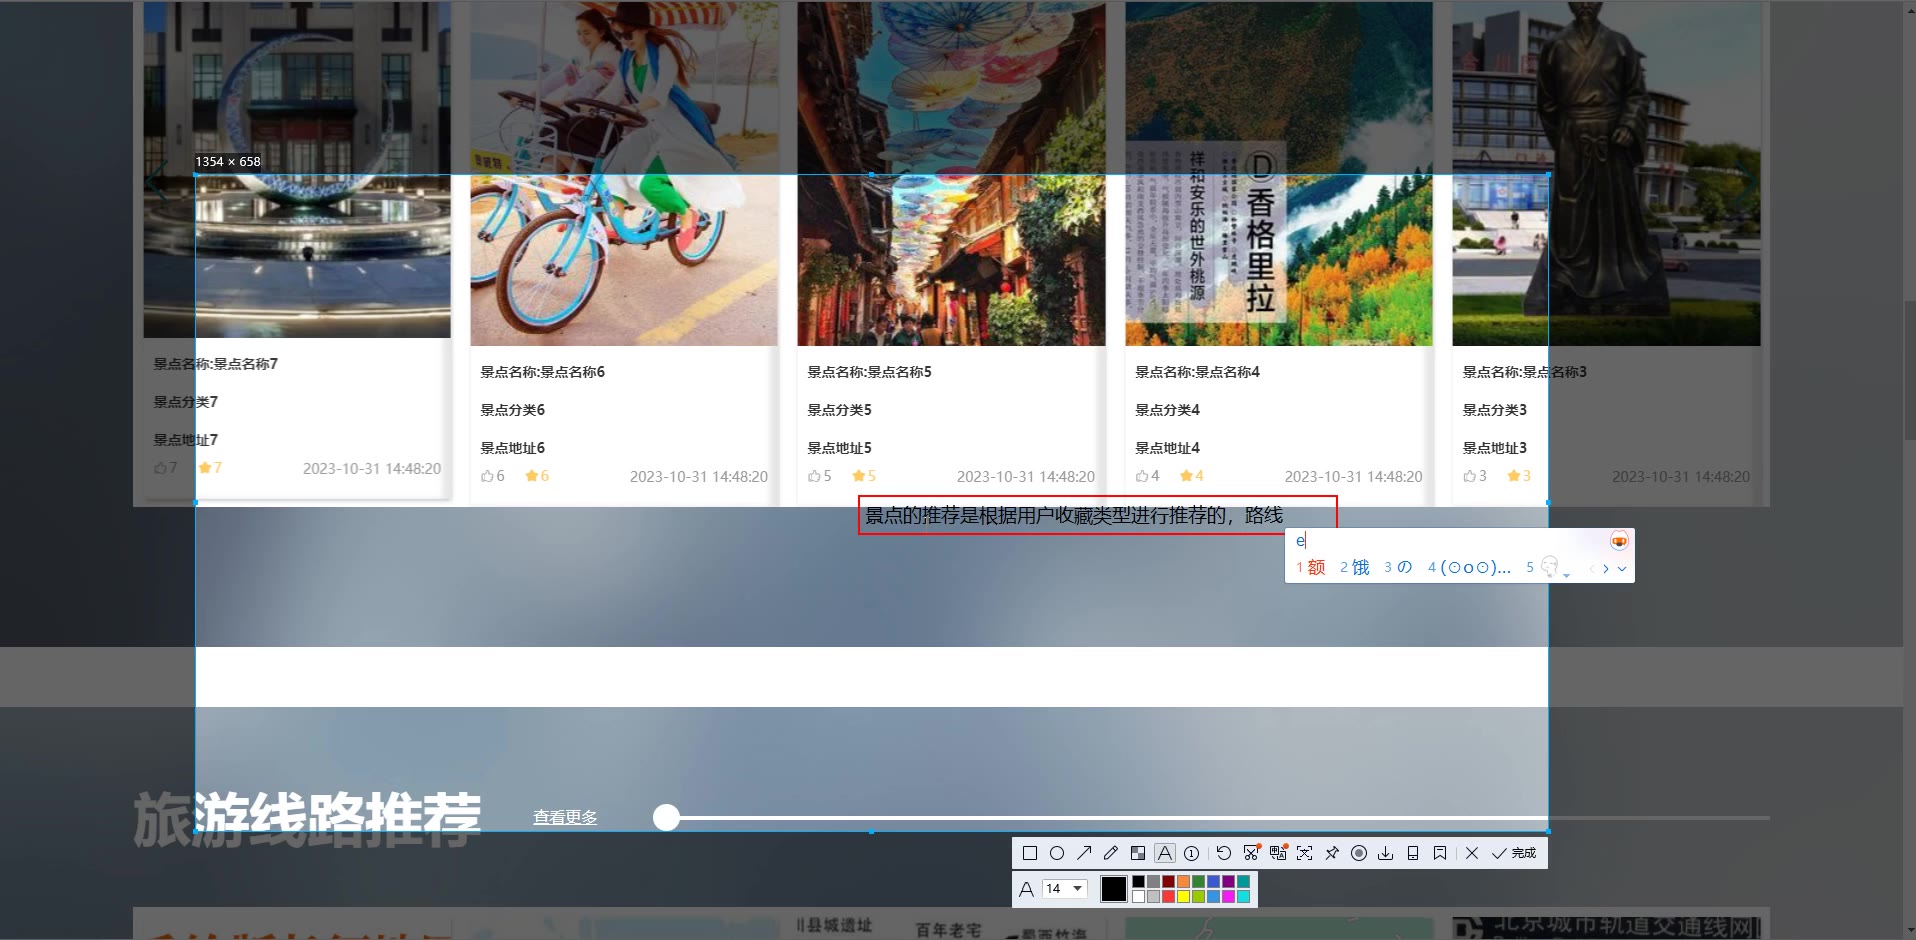Click the 景点地址5 text

tap(839, 448)
